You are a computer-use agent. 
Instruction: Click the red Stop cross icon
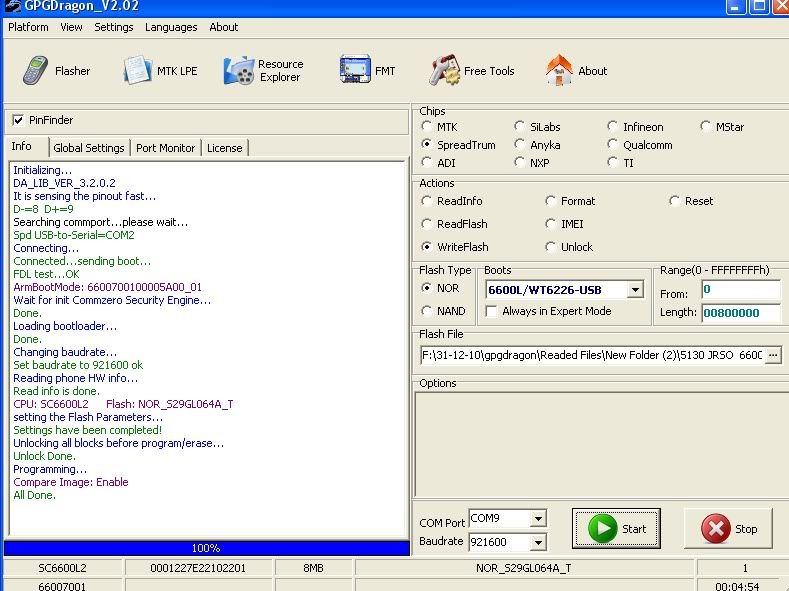[715, 529]
